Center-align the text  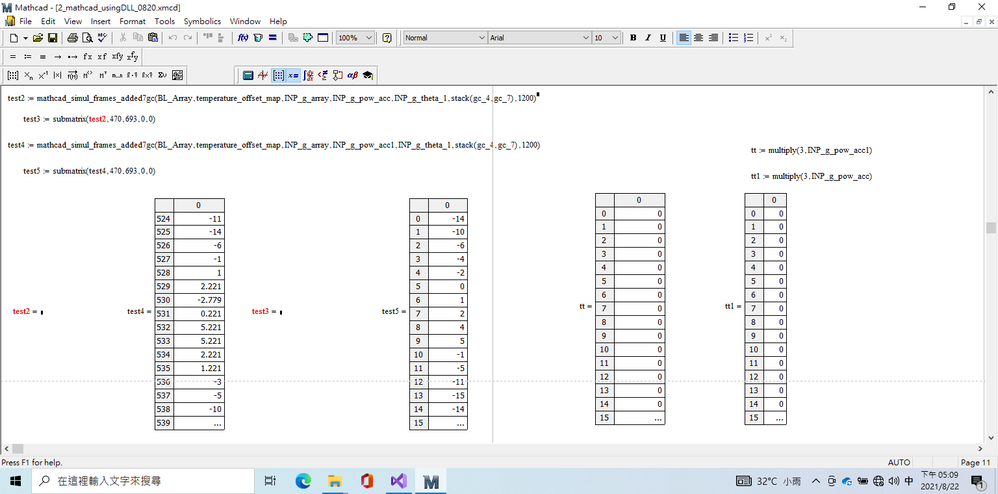pyautogui.click(x=698, y=38)
